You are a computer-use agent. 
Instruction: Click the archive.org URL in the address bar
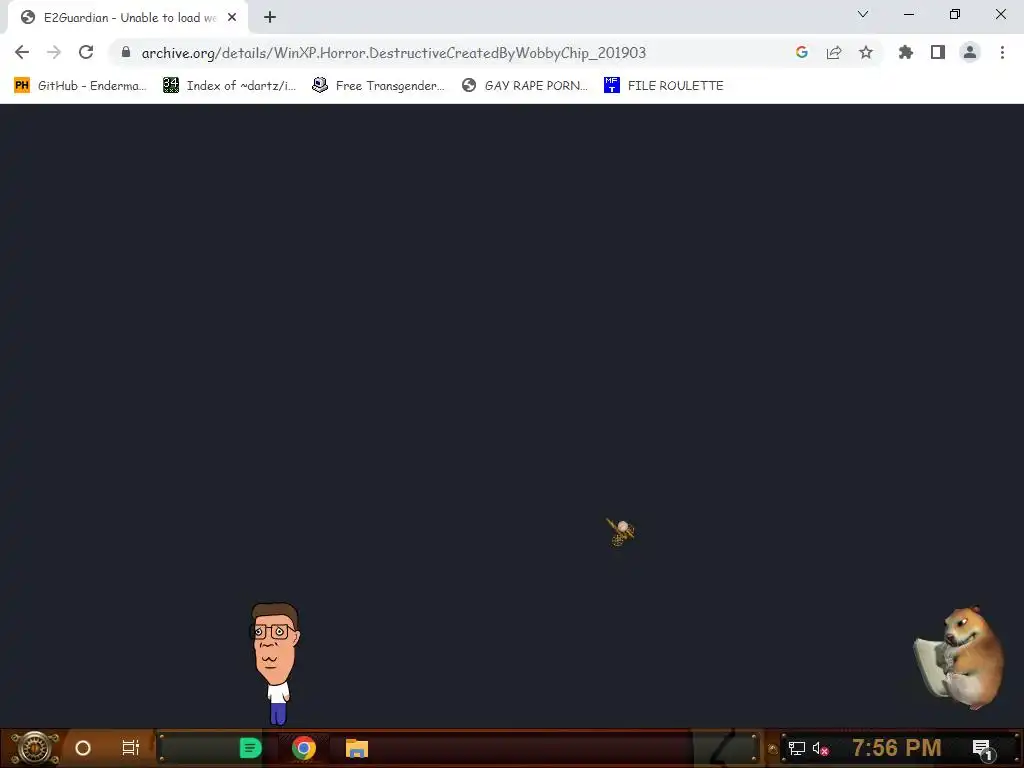click(x=394, y=53)
